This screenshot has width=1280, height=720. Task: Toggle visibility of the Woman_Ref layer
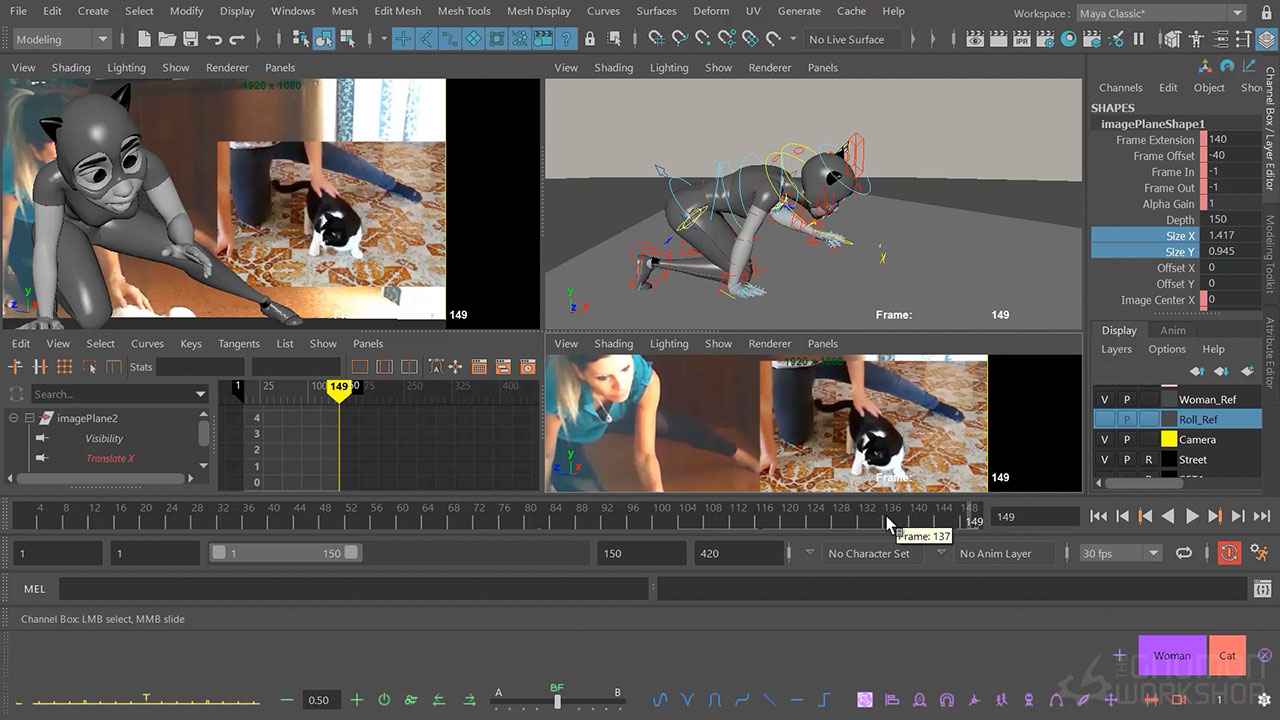coord(1105,399)
